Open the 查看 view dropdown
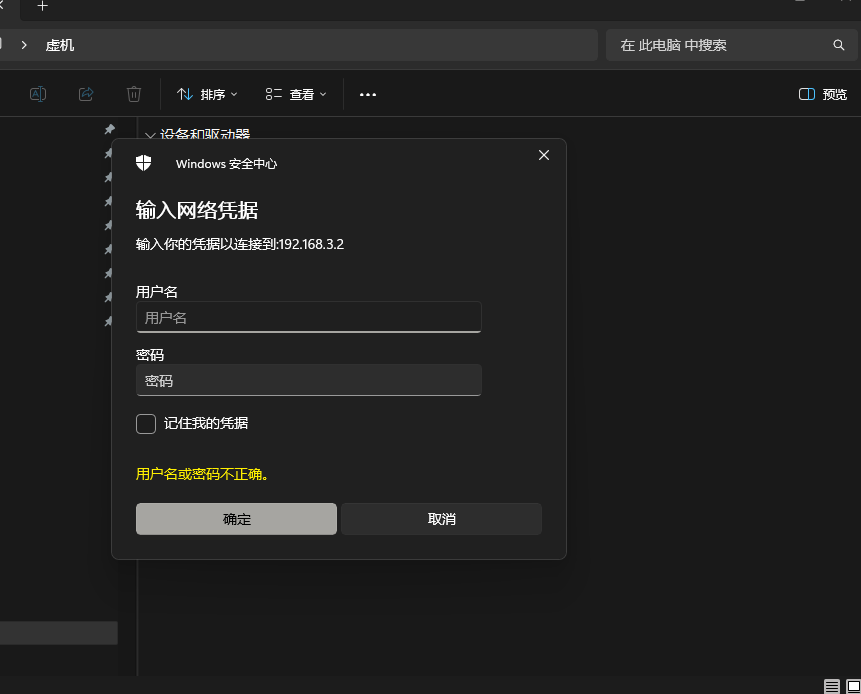The width and height of the screenshot is (861, 694). coord(296,94)
